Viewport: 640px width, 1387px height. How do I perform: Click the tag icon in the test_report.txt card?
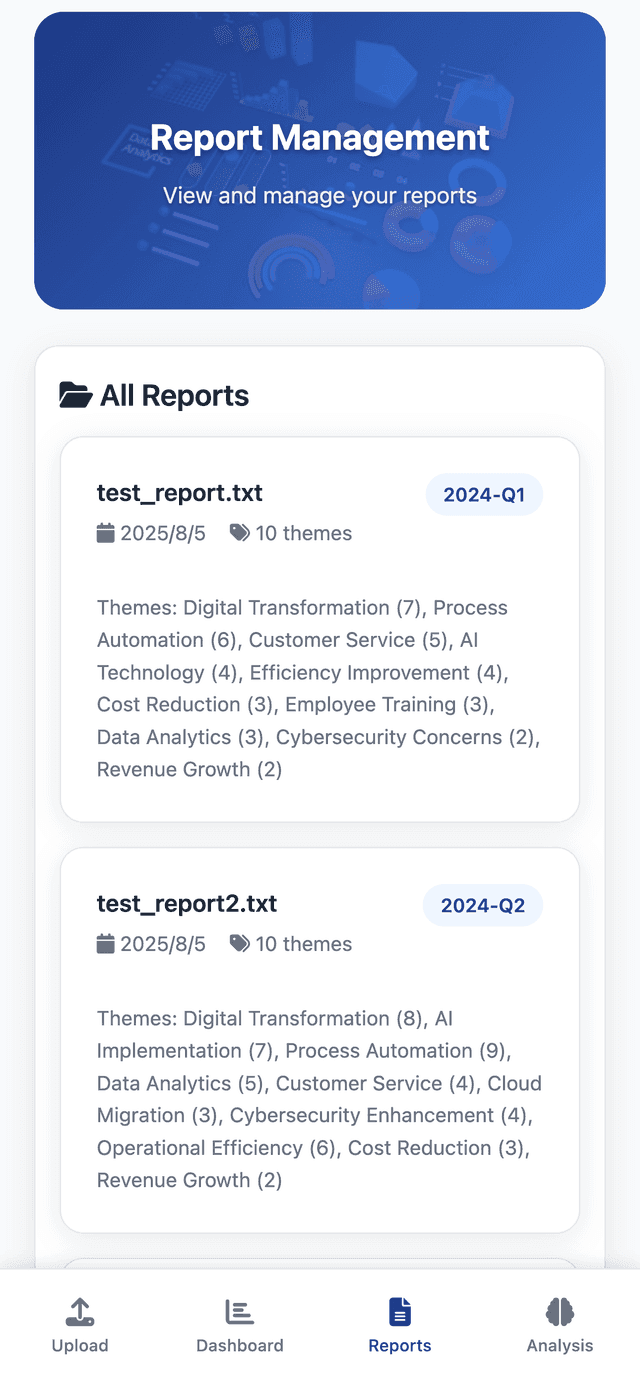(239, 533)
